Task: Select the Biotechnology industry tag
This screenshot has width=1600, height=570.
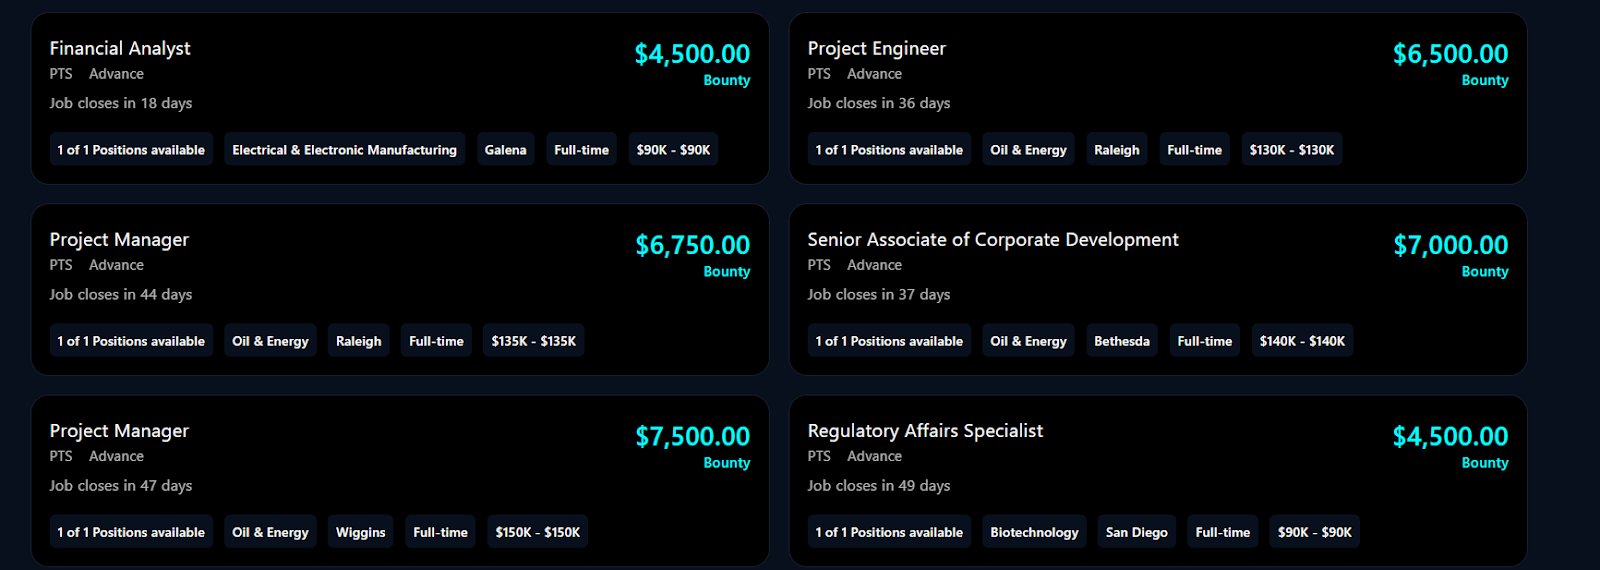Action: point(1034,533)
